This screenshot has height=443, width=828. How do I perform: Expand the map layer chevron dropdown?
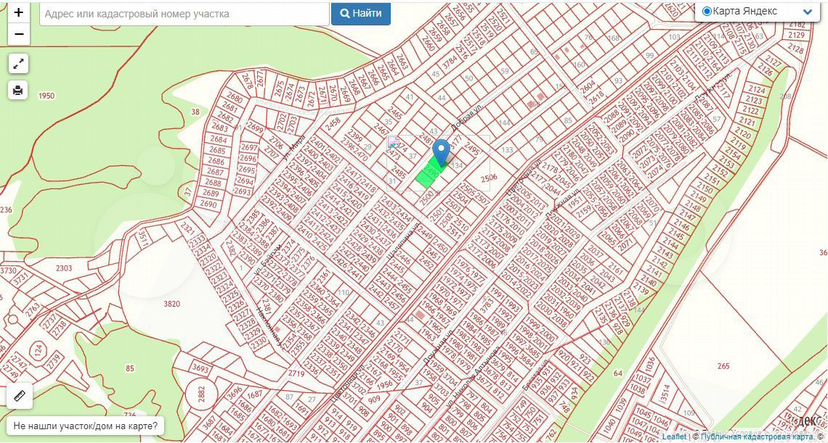807,12
